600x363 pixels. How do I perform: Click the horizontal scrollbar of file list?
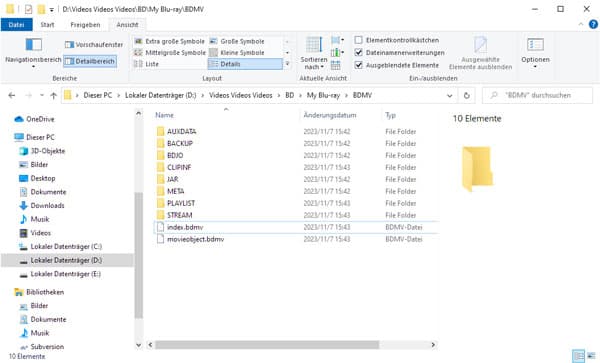coord(267,345)
